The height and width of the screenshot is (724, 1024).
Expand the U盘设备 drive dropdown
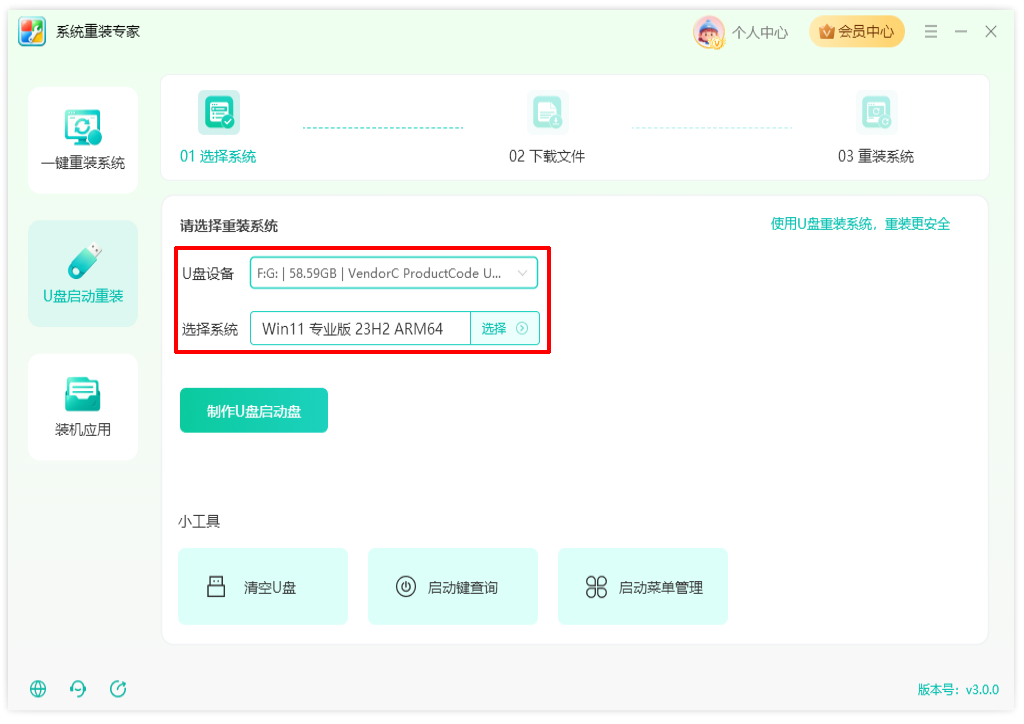pos(394,273)
